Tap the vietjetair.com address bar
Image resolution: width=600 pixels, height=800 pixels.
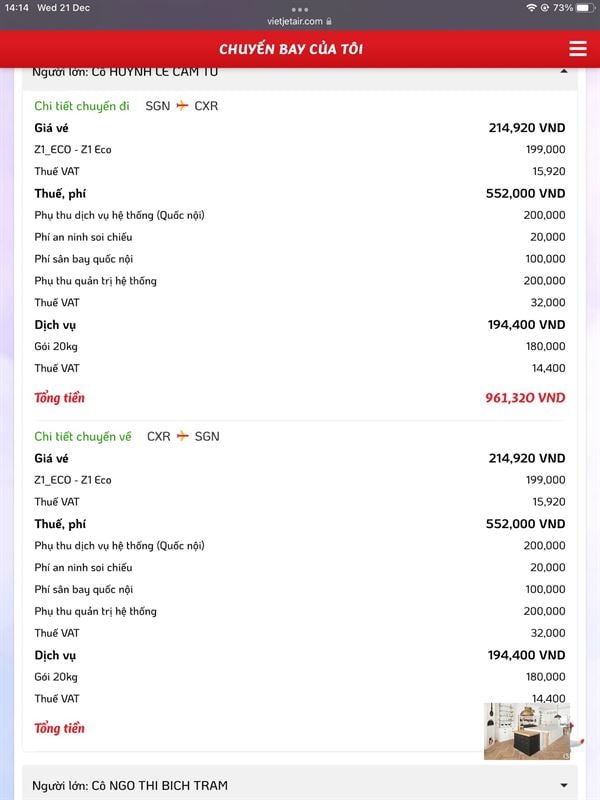tap(296, 21)
